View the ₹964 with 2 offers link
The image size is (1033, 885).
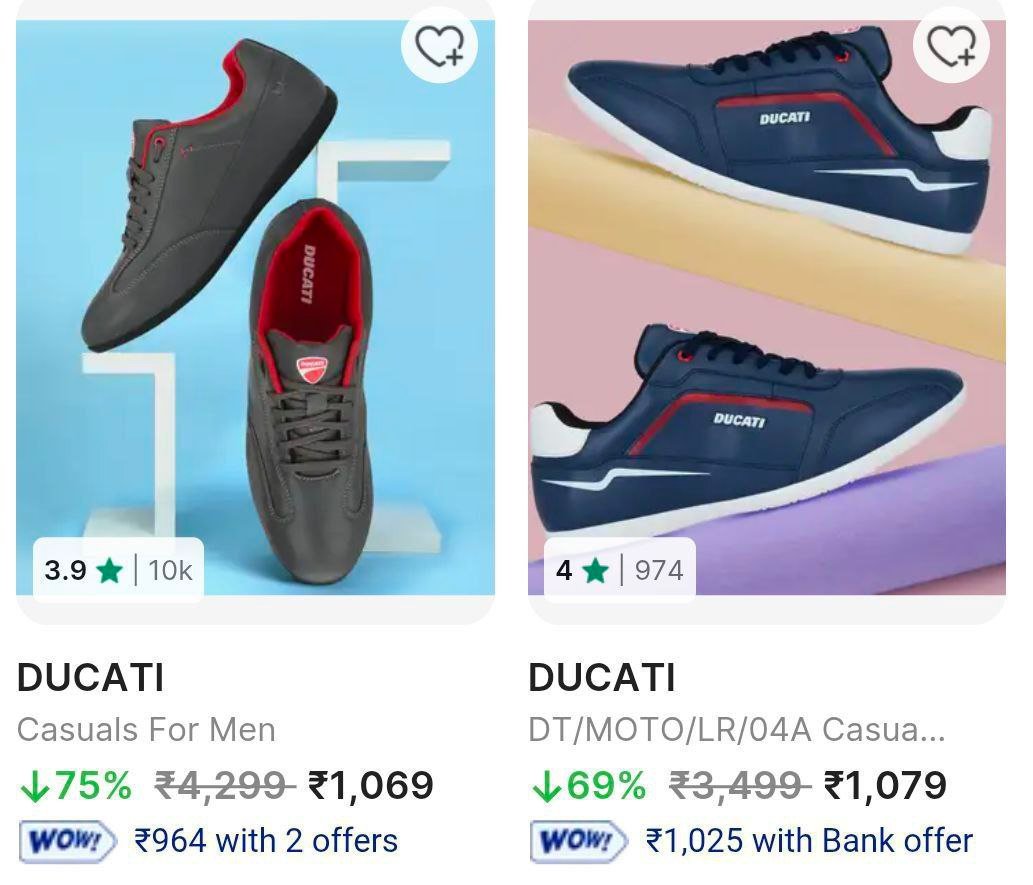(266, 841)
